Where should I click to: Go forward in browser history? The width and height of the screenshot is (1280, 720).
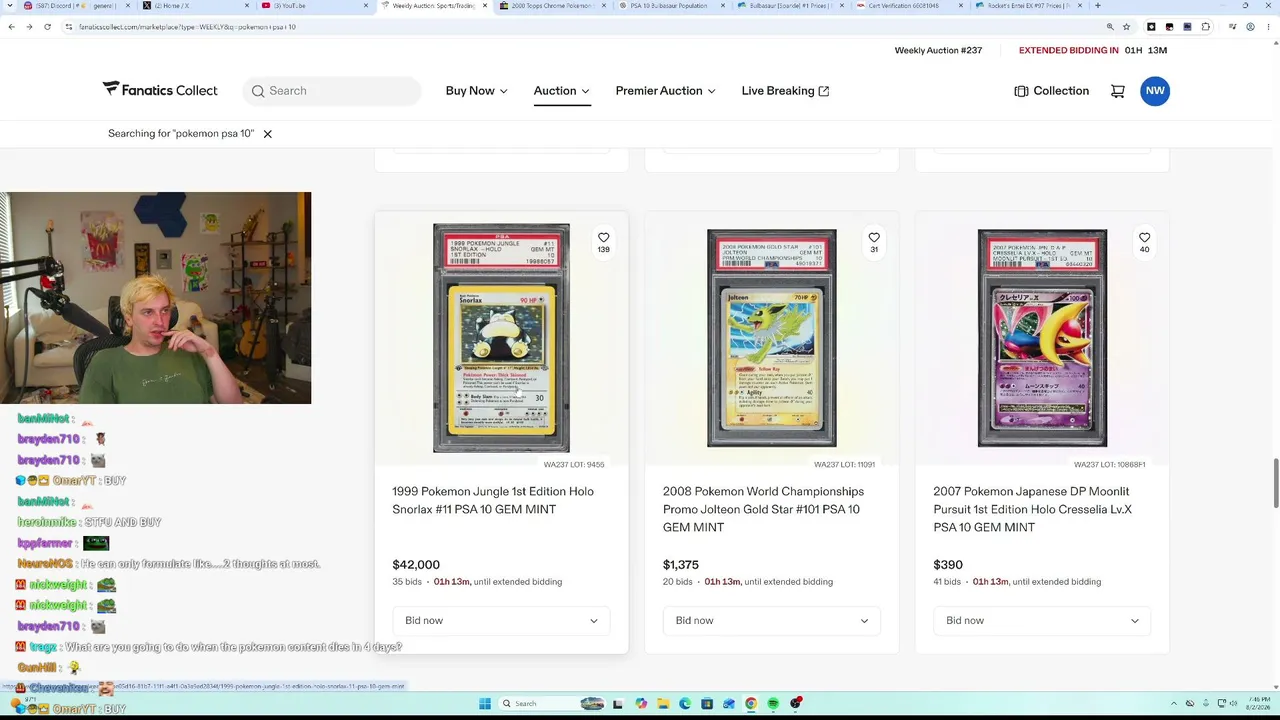(x=29, y=27)
